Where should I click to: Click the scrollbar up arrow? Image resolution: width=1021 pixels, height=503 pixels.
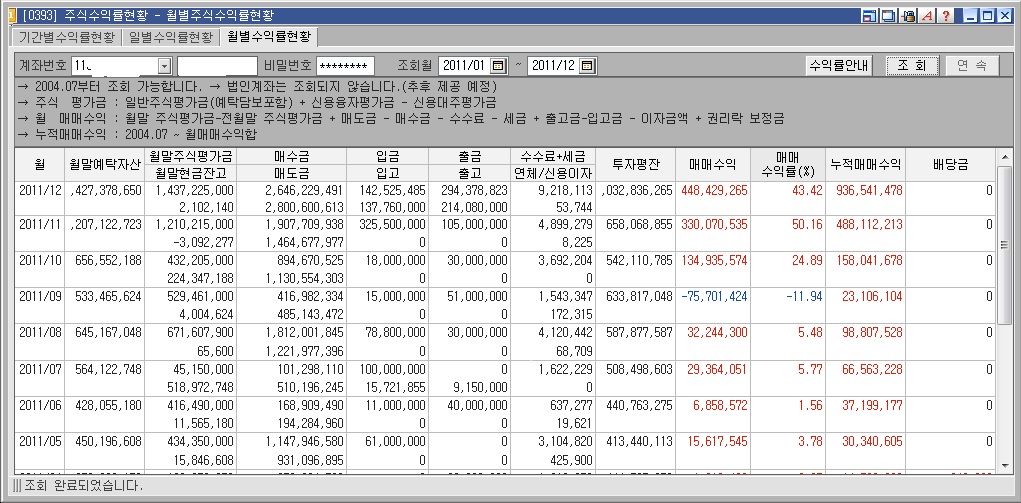1005,156
